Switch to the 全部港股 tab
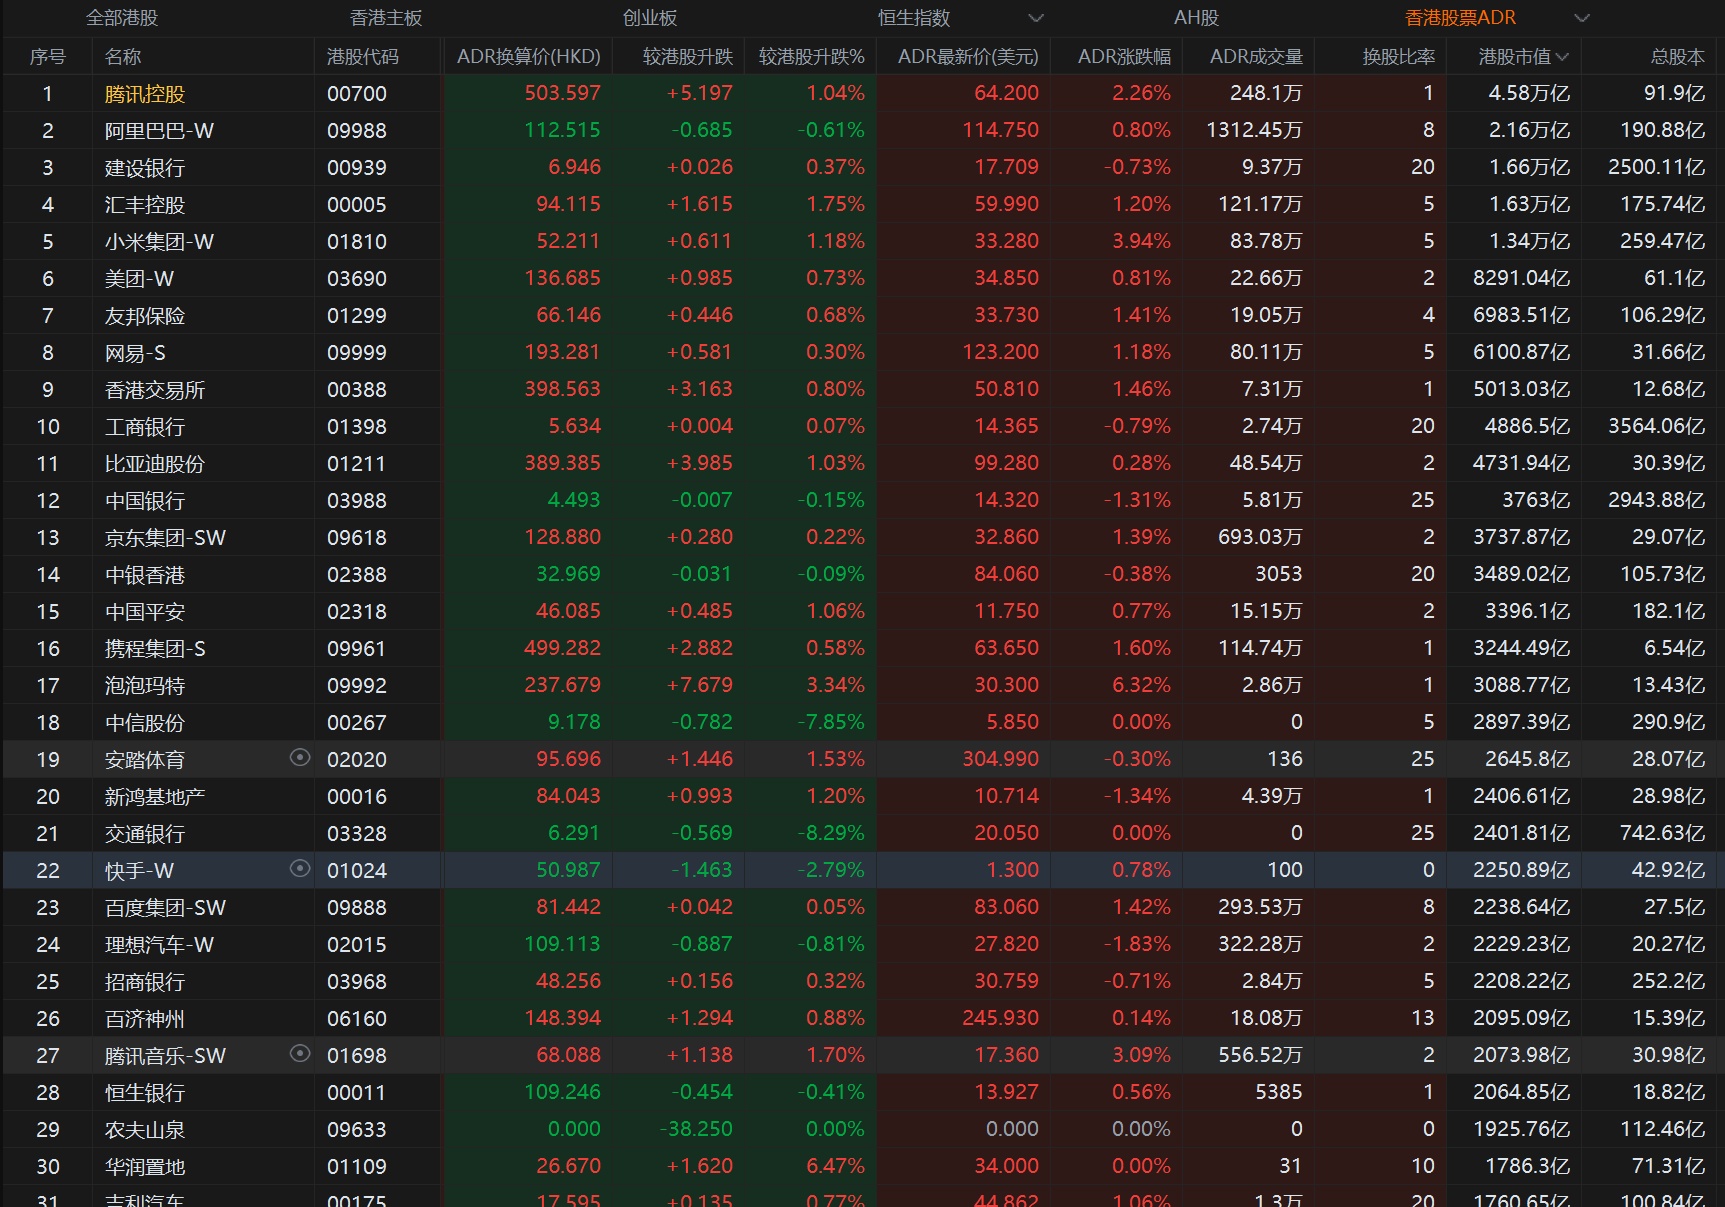This screenshot has width=1725, height=1207. click(x=122, y=18)
